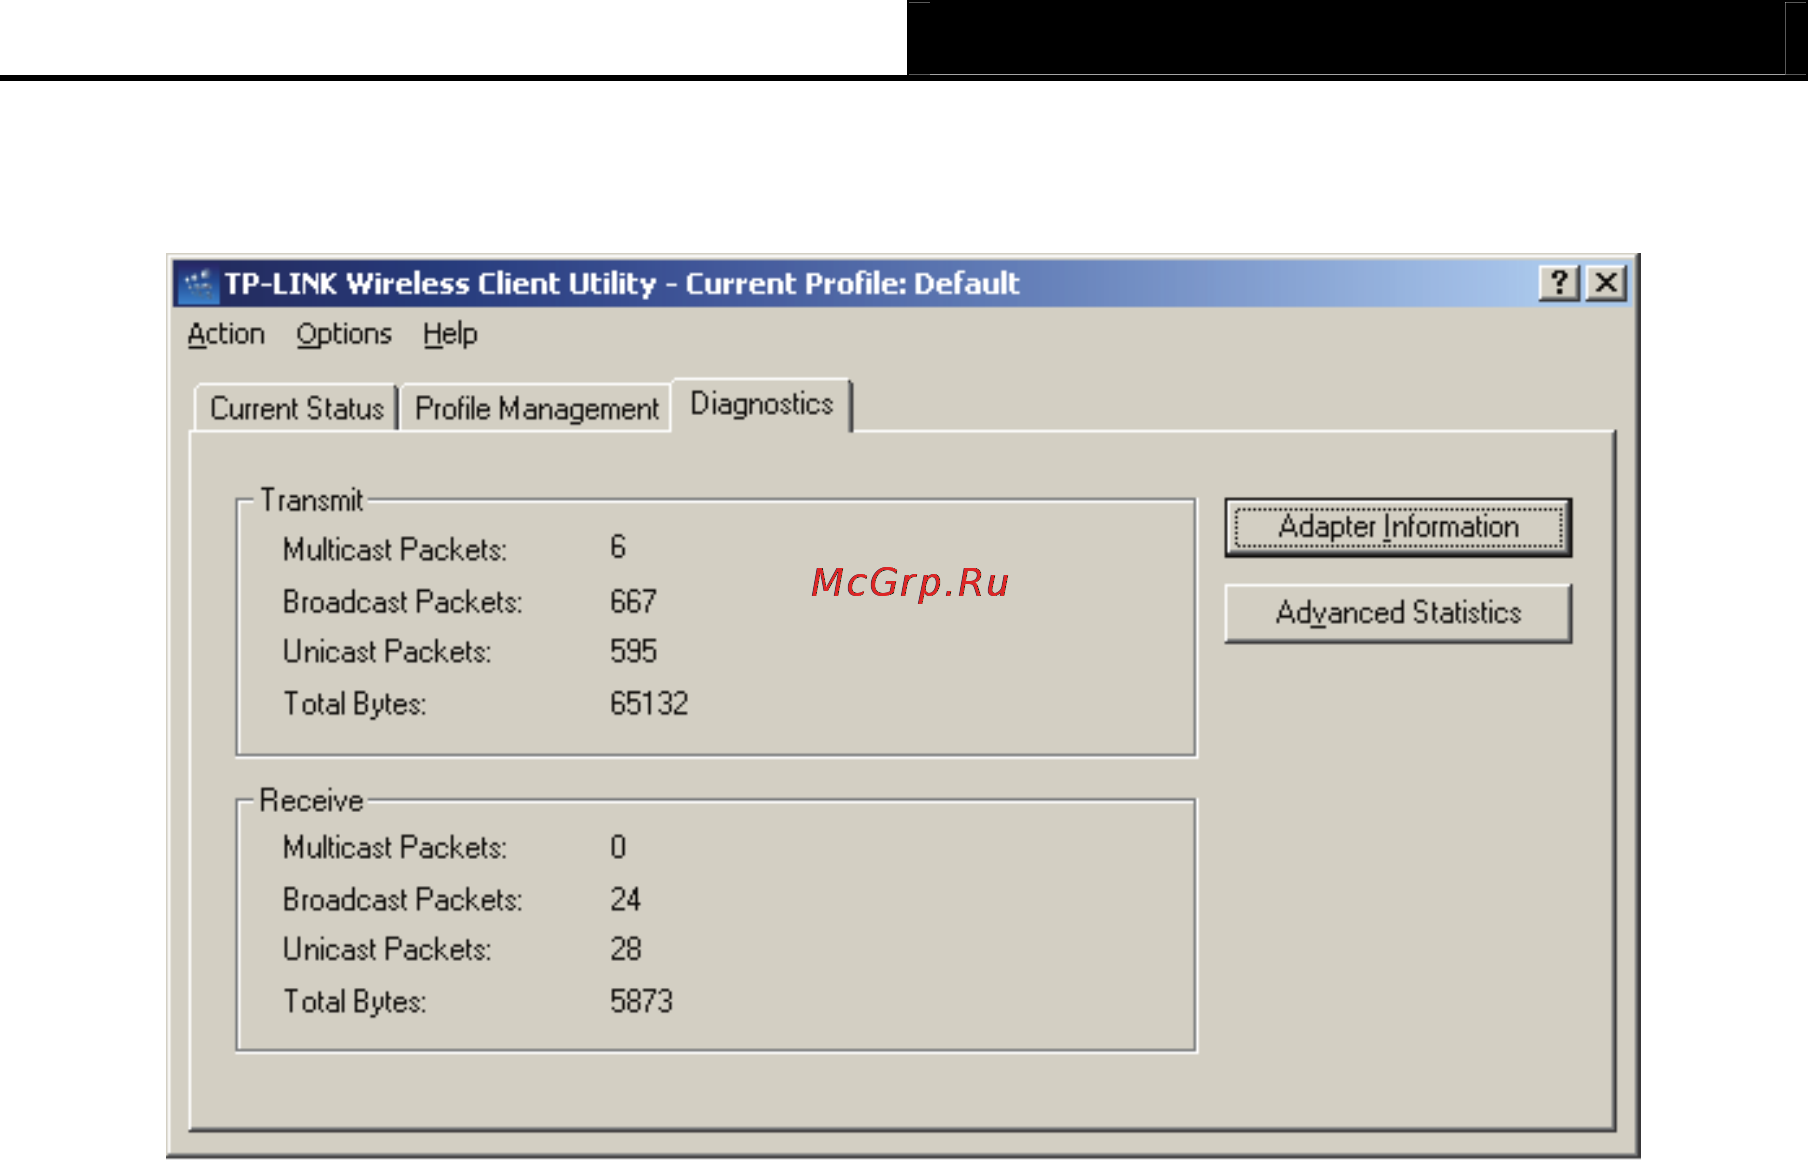Click the question mark help button

(1559, 283)
